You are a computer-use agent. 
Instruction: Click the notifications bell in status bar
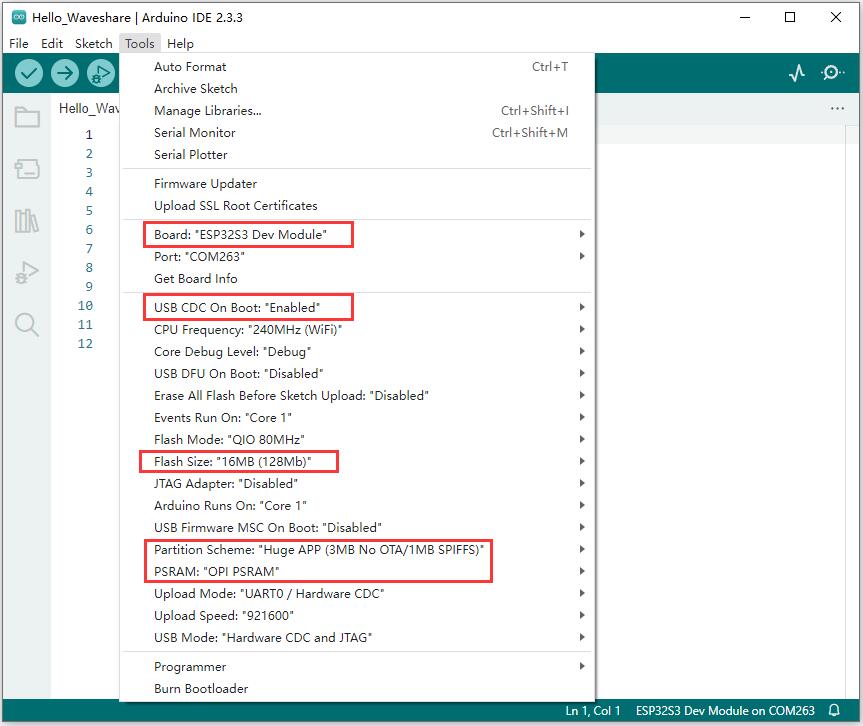[x=834, y=711]
